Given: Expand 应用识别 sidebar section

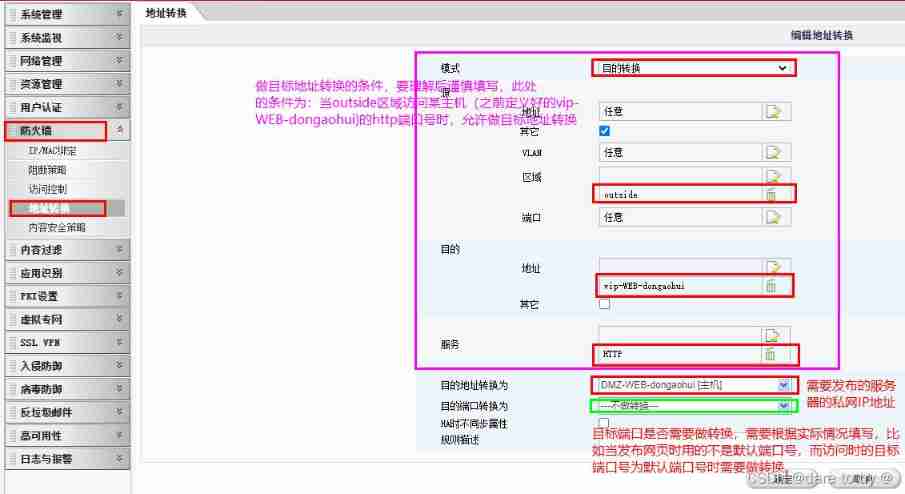Looking at the screenshot, I should click(66, 273).
